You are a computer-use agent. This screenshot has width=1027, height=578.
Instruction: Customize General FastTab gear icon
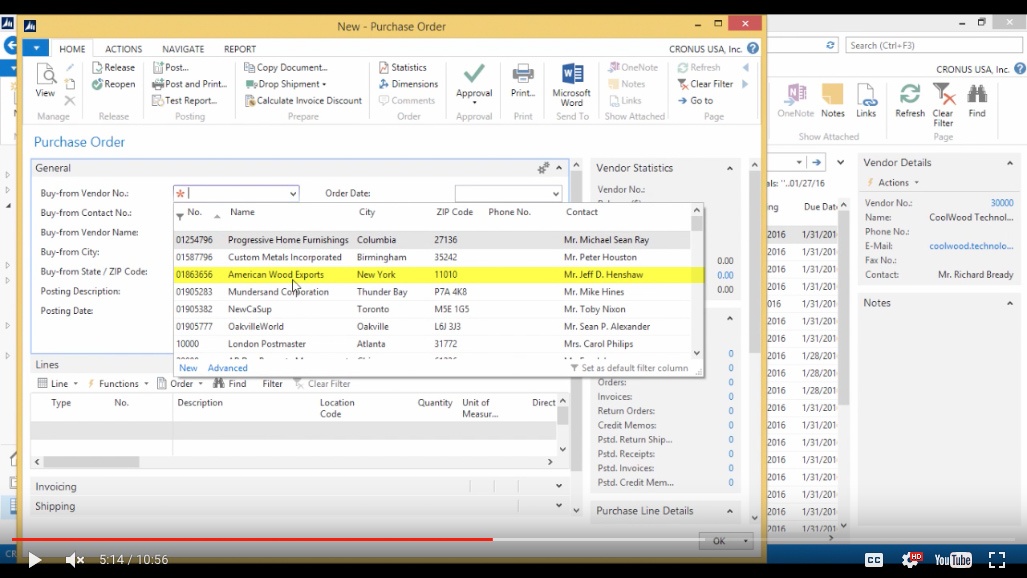pos(544,168)
